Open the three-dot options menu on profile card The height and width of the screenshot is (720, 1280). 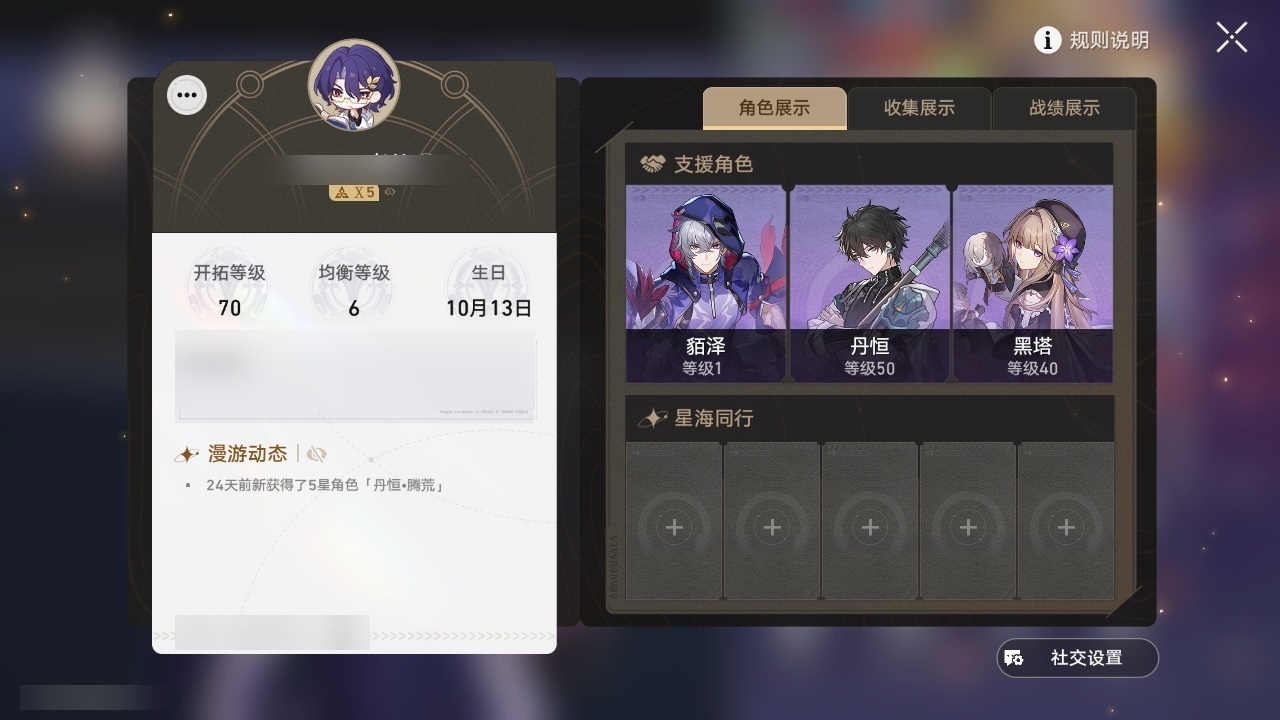click(x=187, y=95)
